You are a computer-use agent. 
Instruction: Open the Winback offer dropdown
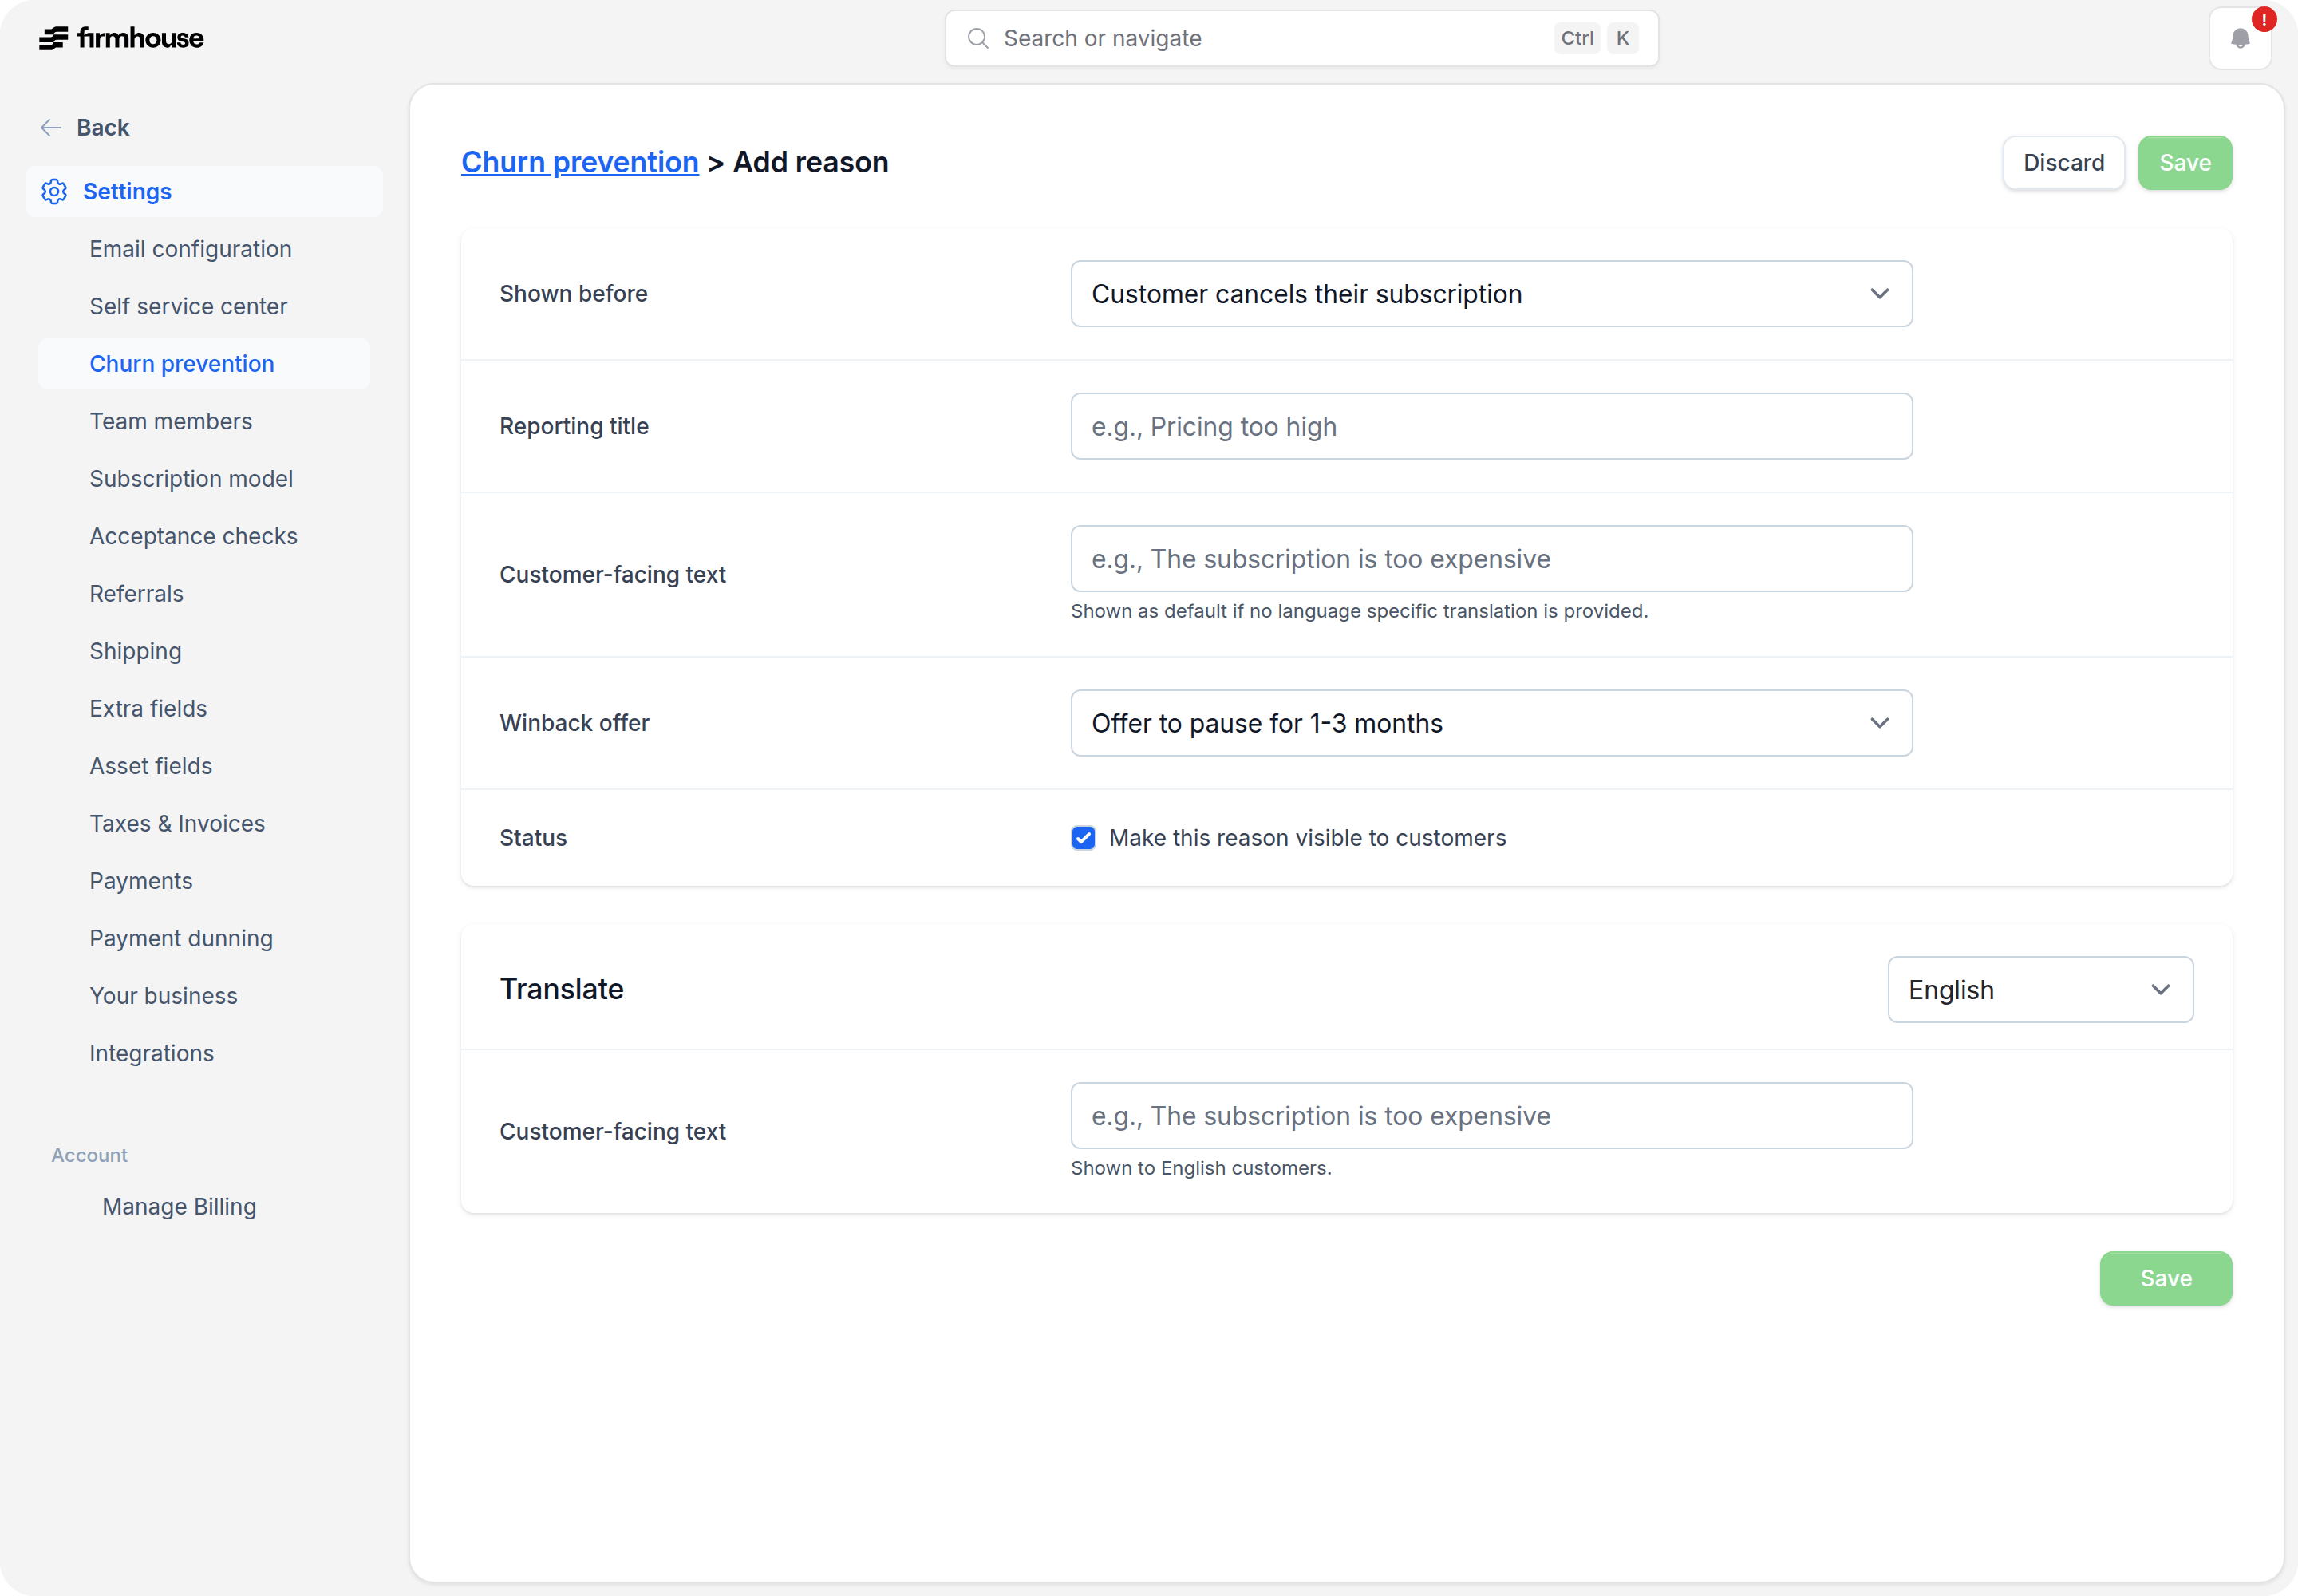coord(1491,723)
